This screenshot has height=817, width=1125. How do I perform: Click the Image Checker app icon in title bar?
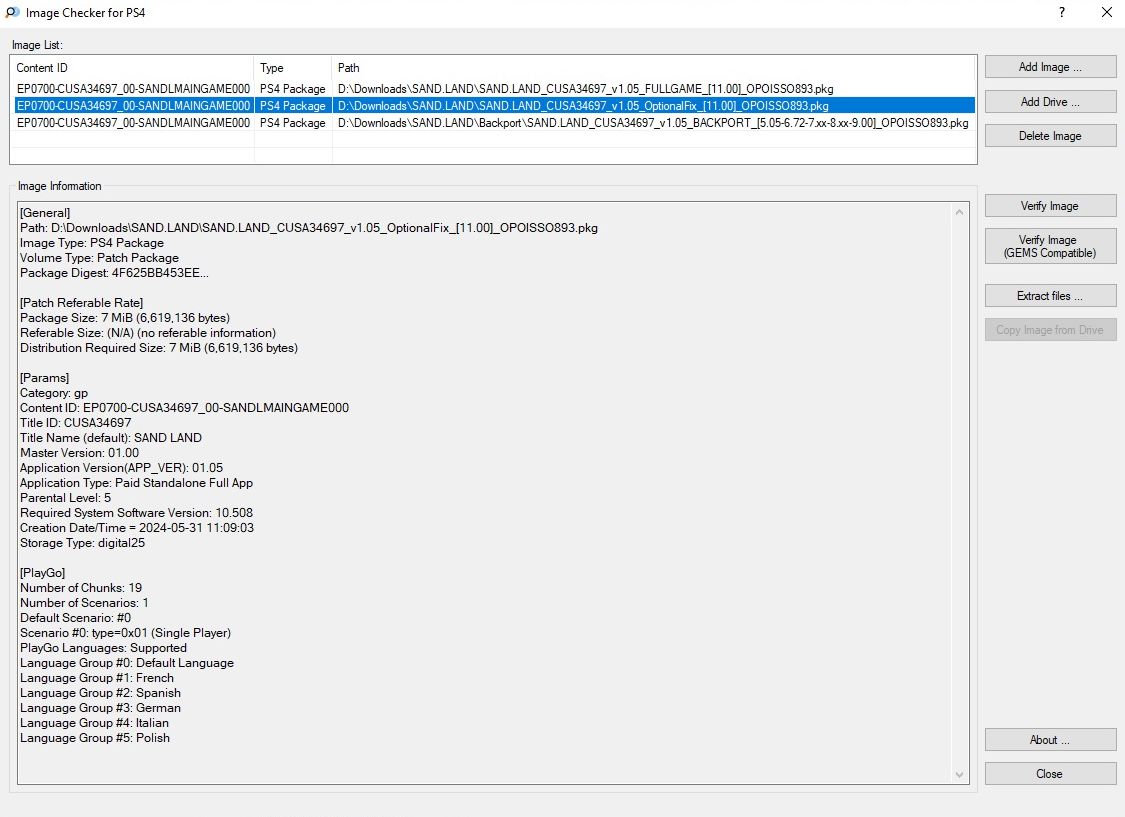point(12,12)
